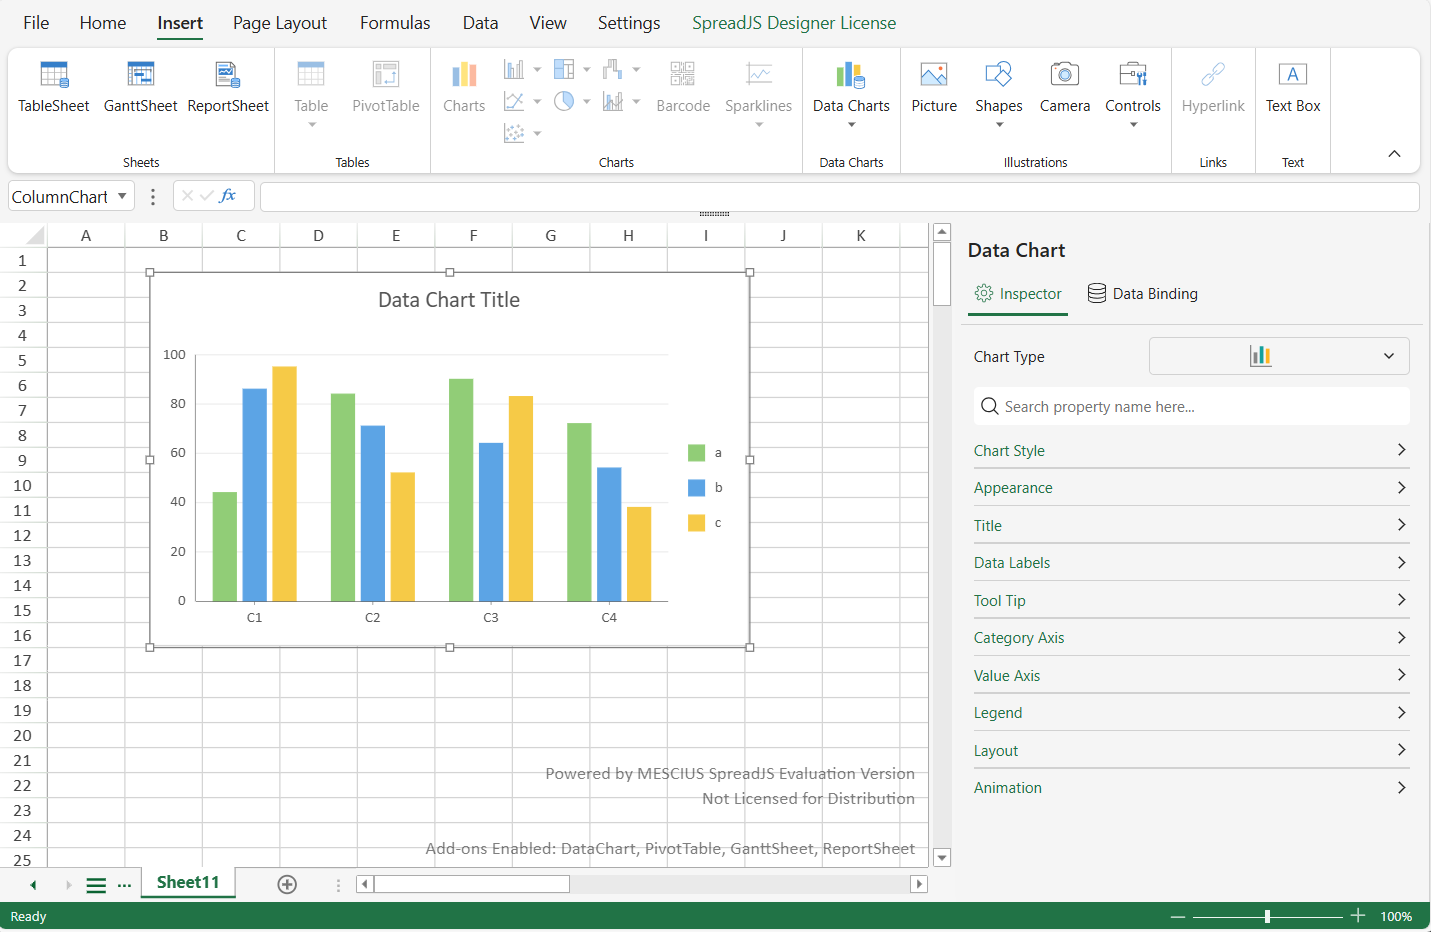Insert a GanttSheet
This screenshot has height=932, width=1431.
pyautogui.click(x=140, y=88)
